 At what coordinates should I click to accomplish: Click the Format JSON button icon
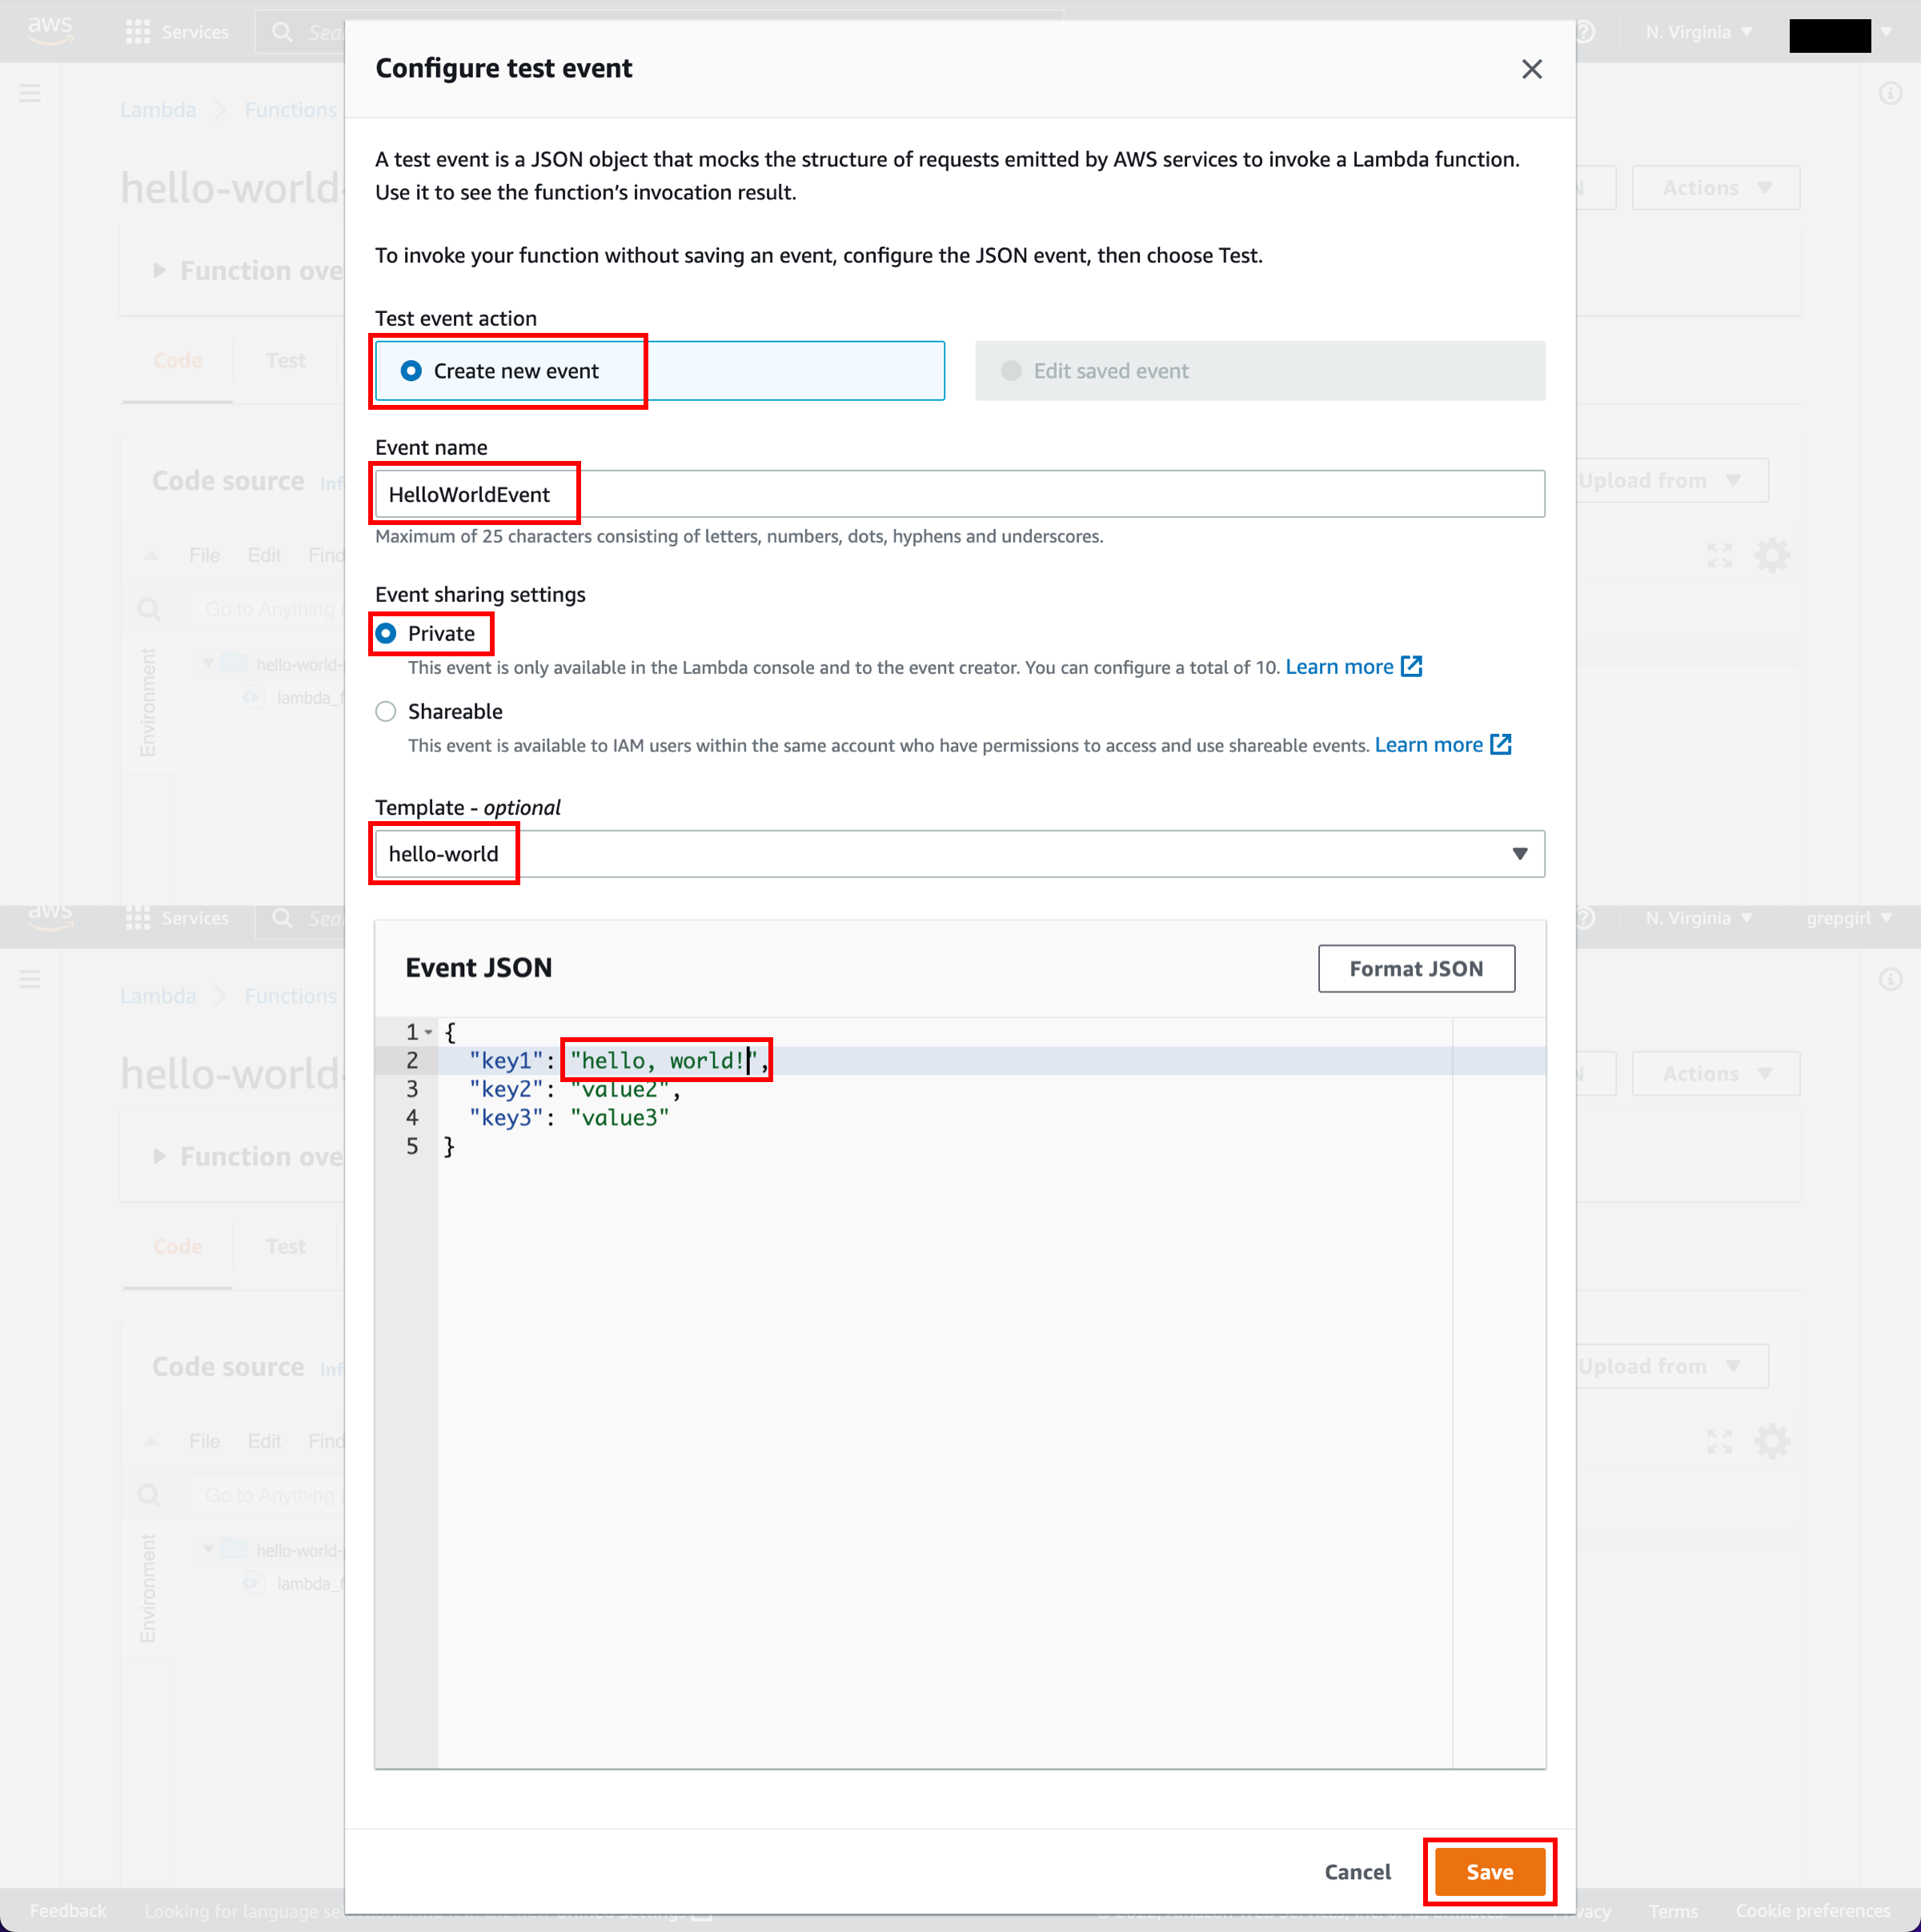[x=1414, y=968]
